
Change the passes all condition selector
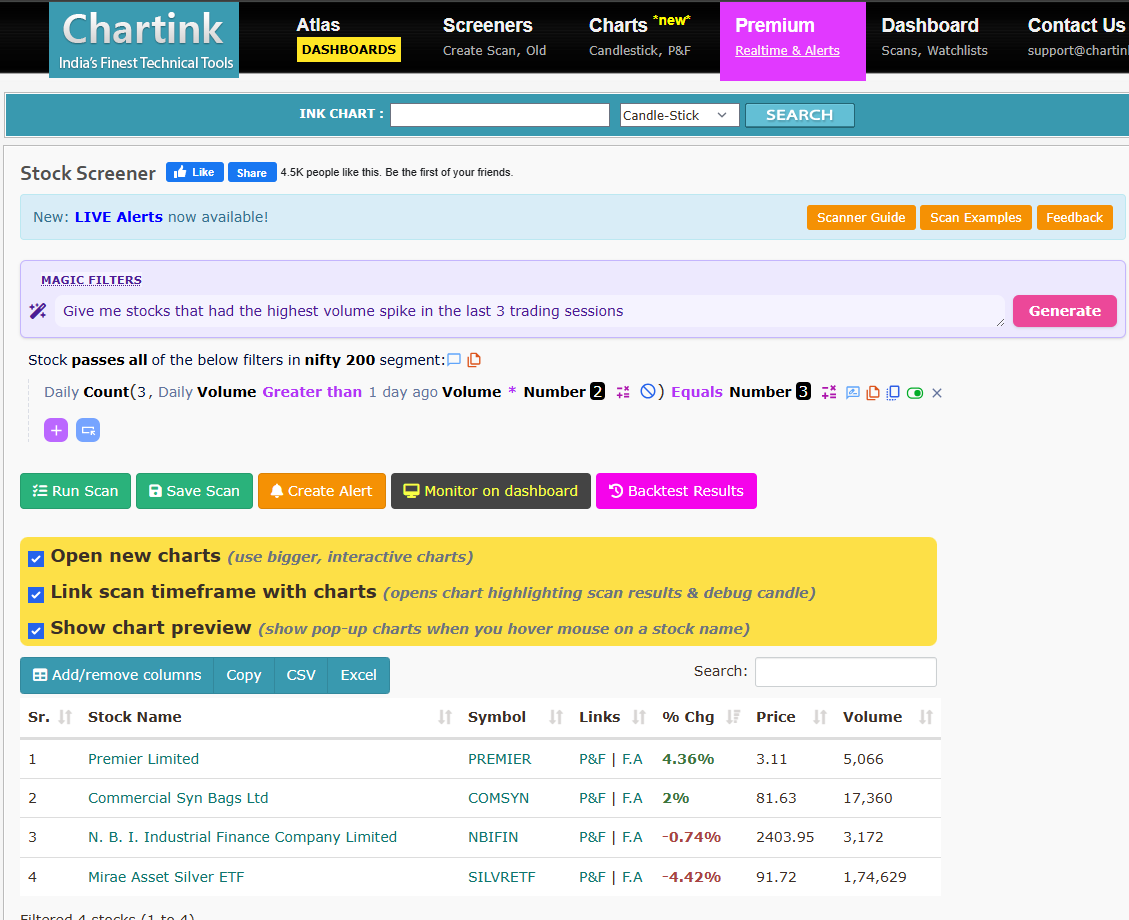(109, 359)
